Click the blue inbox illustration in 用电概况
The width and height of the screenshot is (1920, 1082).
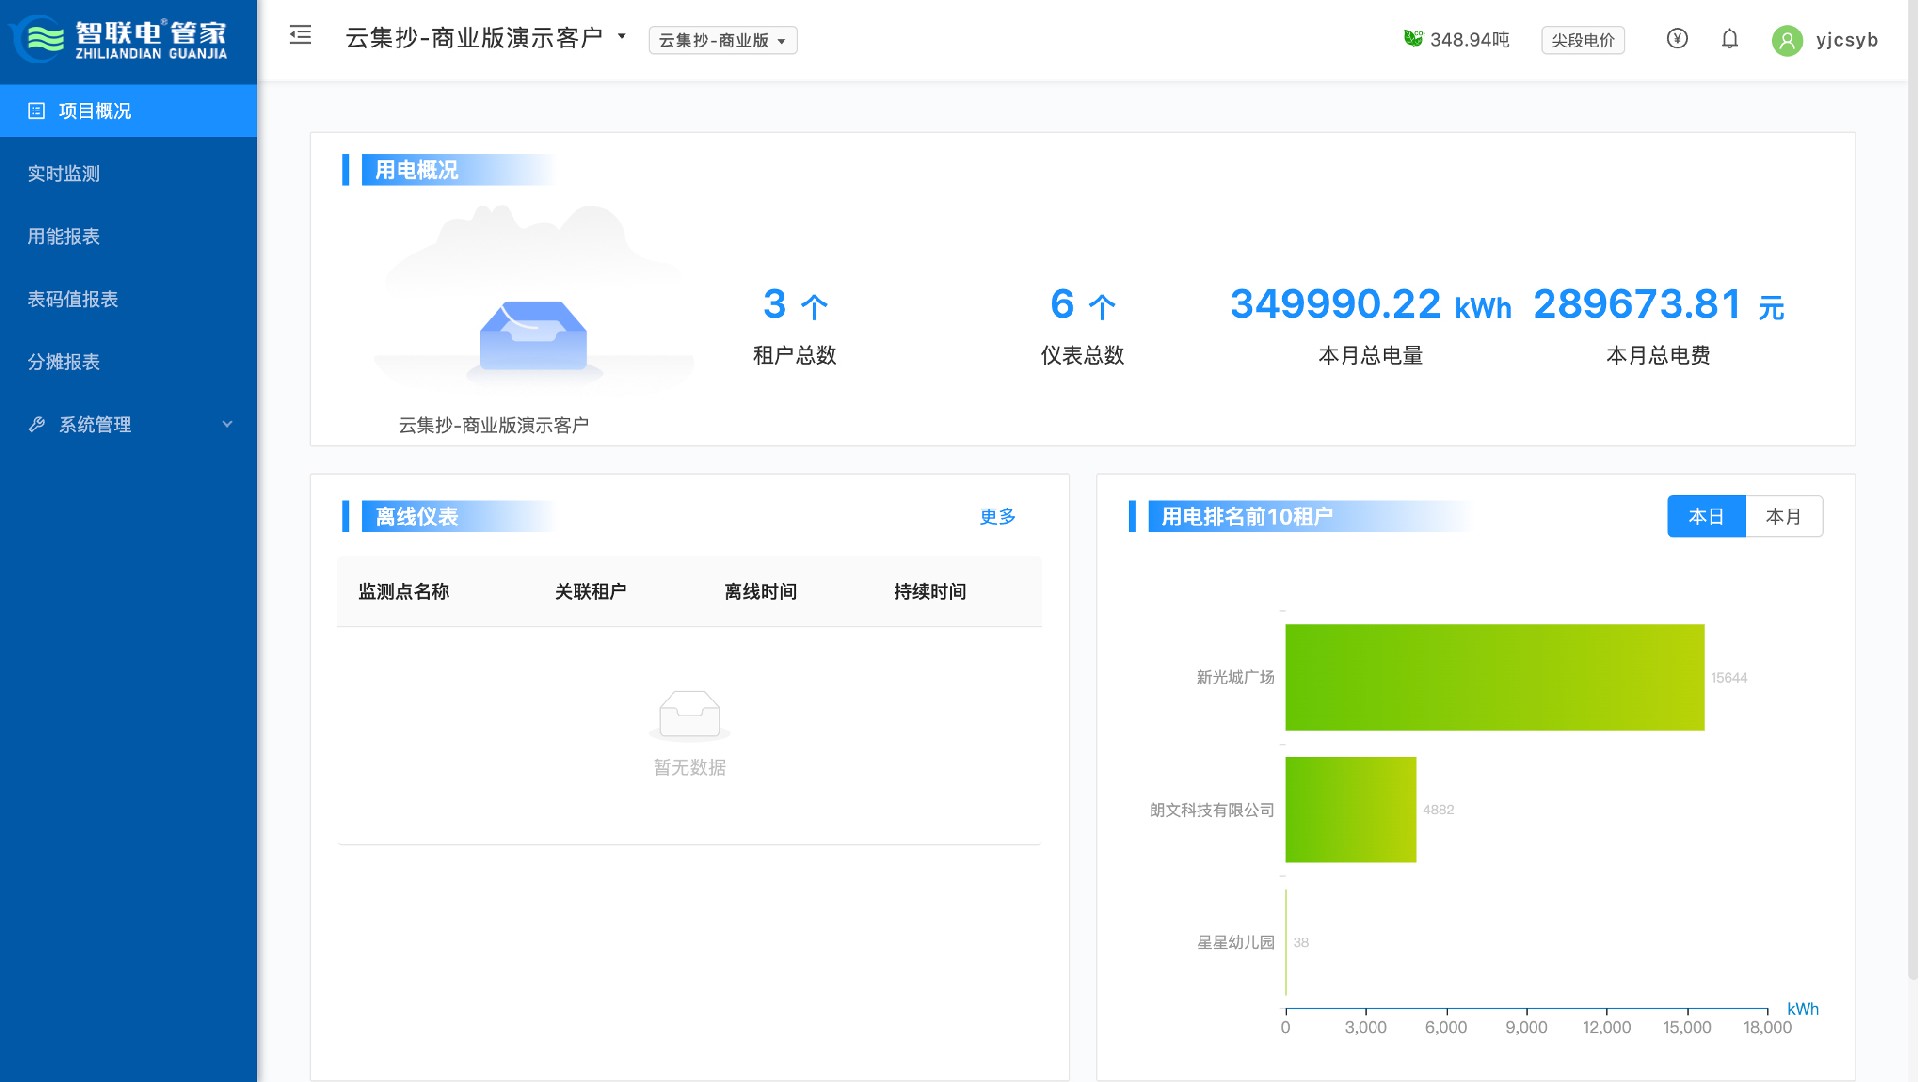click(x=533, y=337)
